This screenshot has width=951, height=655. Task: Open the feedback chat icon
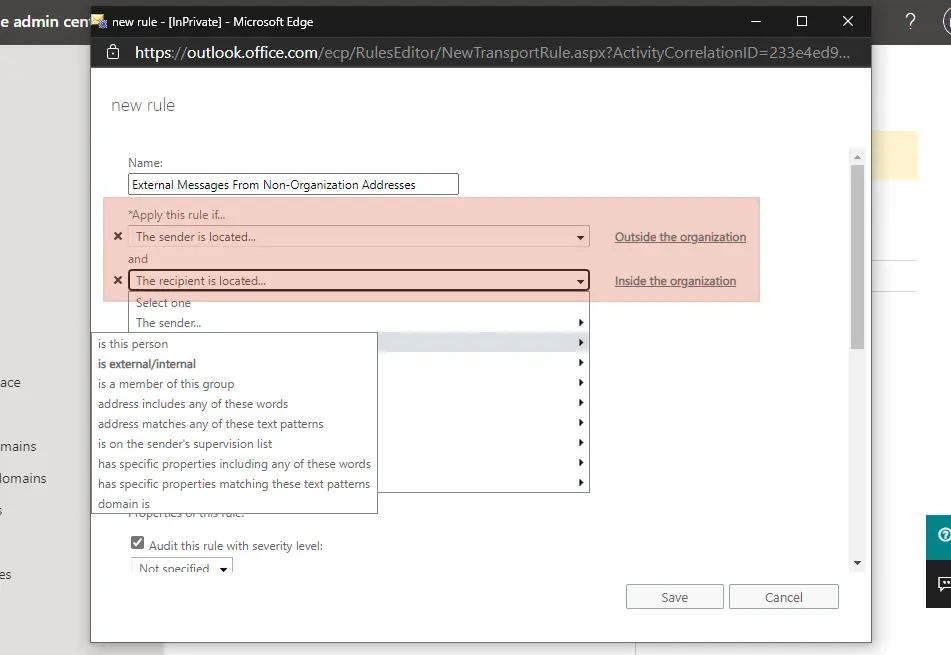(x=942, y=583)
